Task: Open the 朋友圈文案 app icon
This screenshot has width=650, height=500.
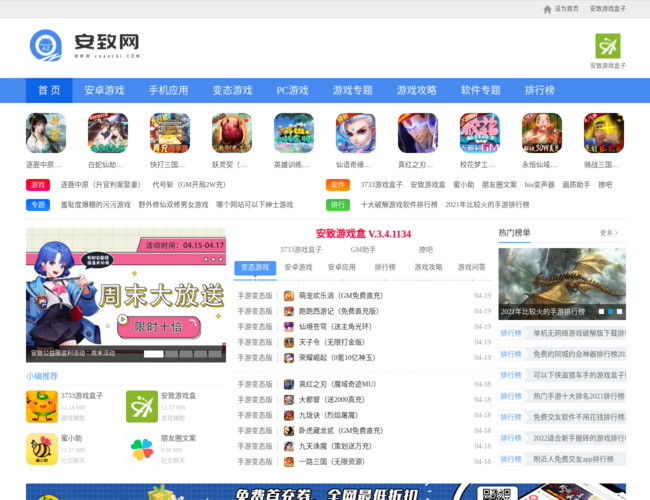Action: [x=142, y=449]
